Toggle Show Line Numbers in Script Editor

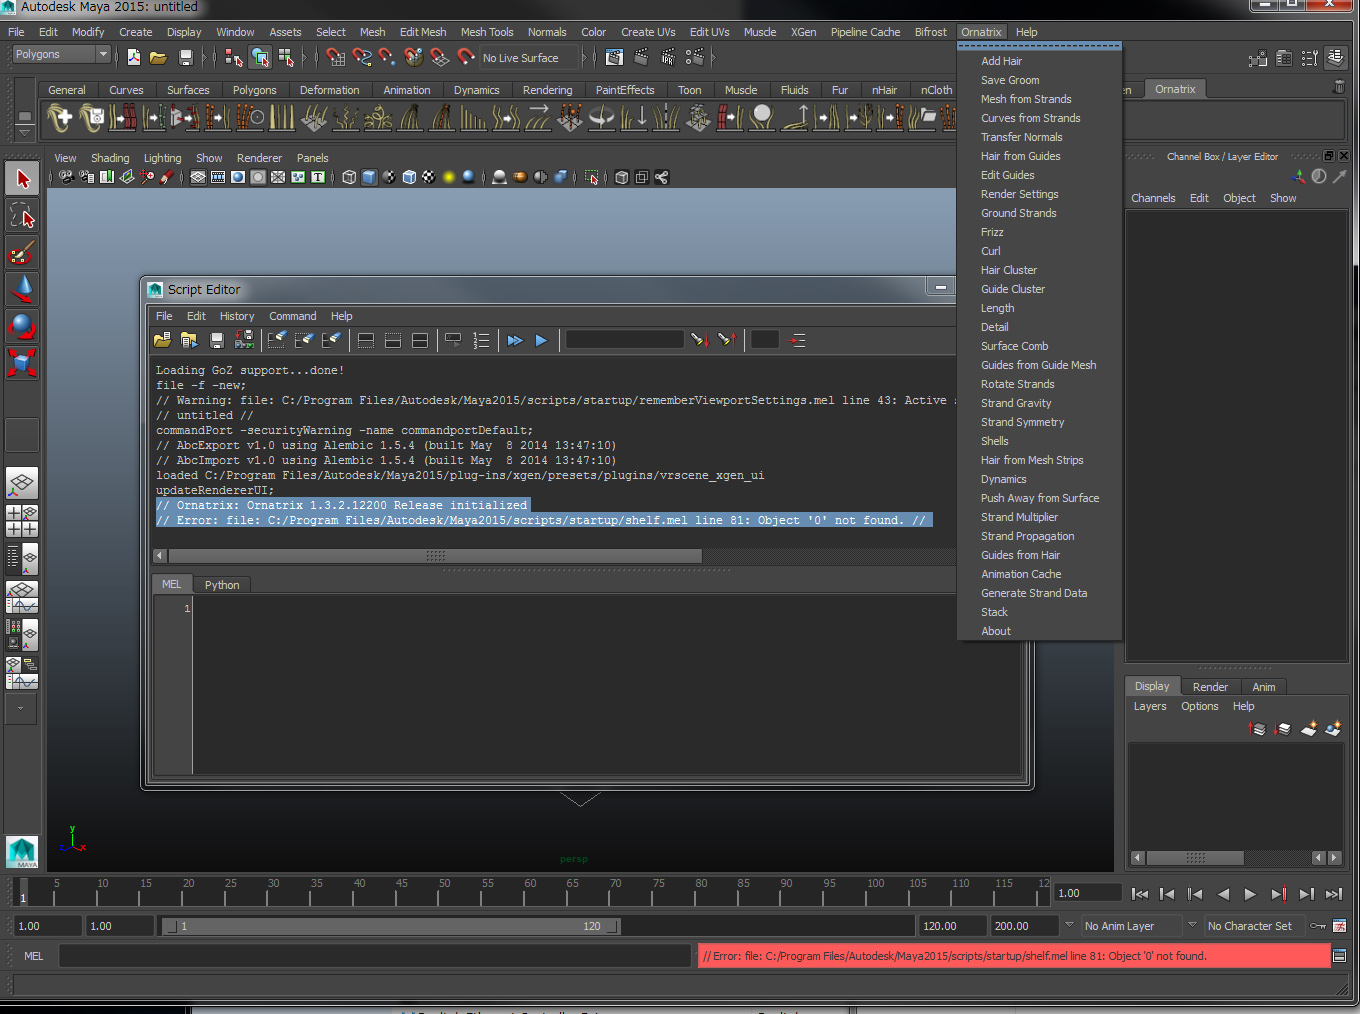[481, 341]
